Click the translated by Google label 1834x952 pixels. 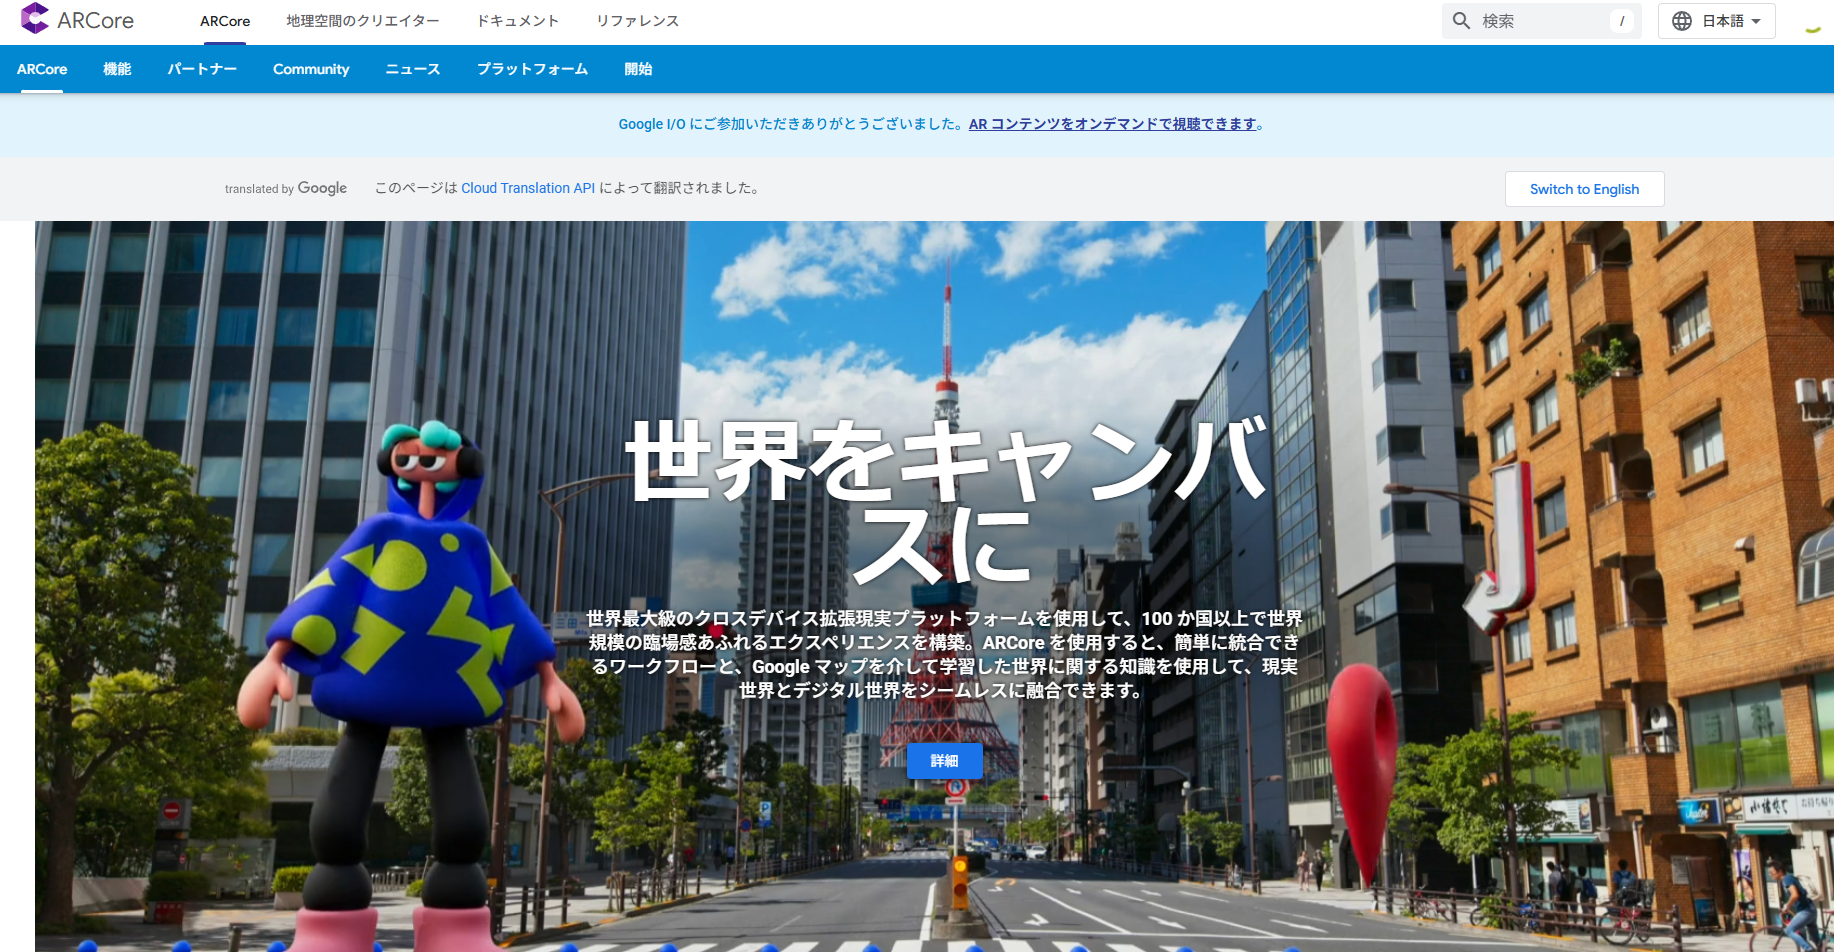[286, 188]
